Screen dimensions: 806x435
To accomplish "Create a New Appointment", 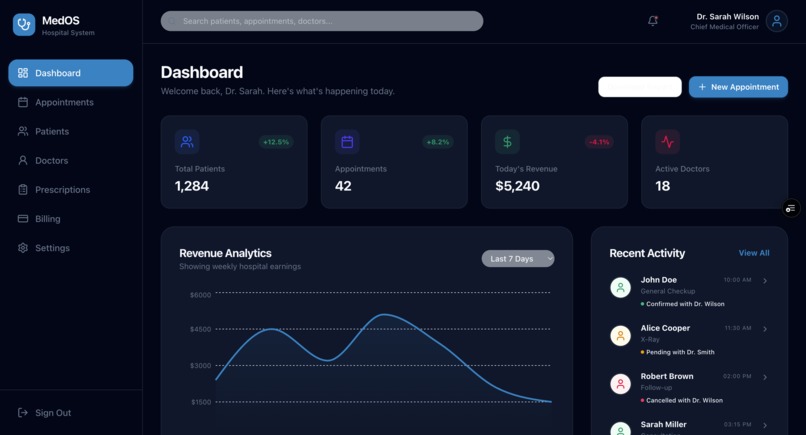I will point(738,87).
